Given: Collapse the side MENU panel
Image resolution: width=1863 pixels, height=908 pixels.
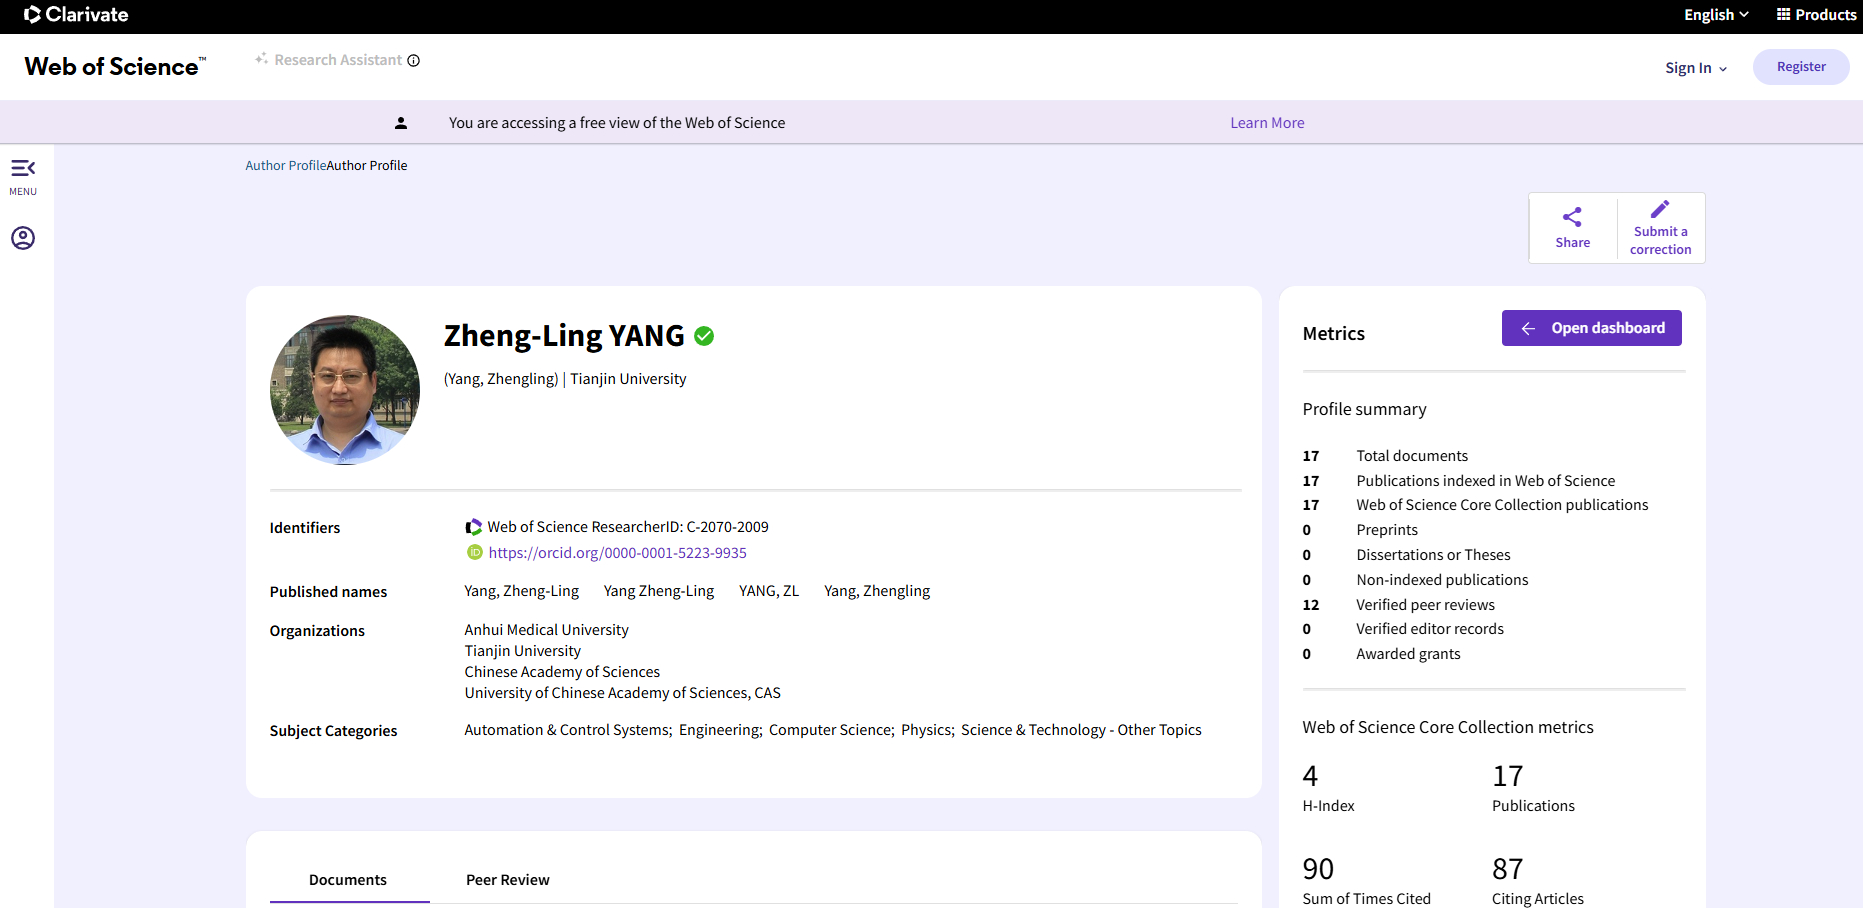Looking at the screenshot, I should click(x=23, y=168).
